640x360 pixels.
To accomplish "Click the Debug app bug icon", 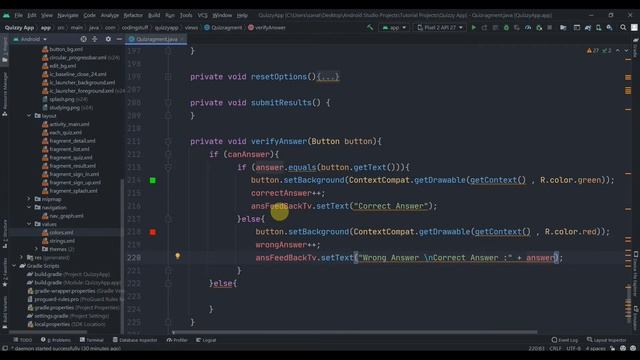I will [x=506, y=27].
